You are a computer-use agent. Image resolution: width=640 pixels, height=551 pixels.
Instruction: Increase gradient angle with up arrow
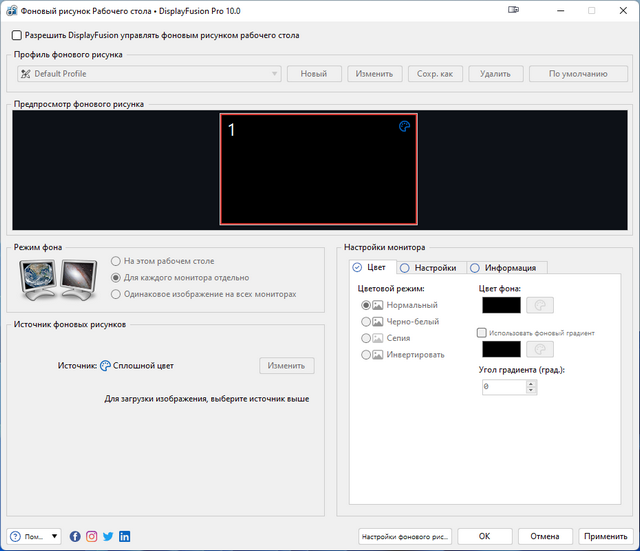(531, 382)
